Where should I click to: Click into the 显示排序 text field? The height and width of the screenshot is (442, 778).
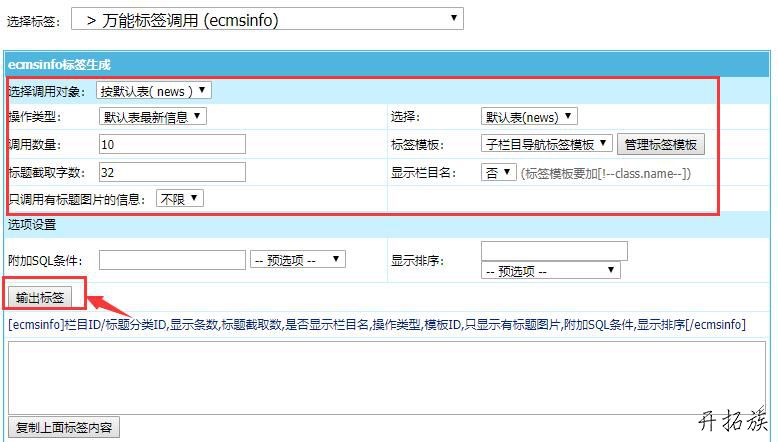pyautogui.click(x=554, y=251)
